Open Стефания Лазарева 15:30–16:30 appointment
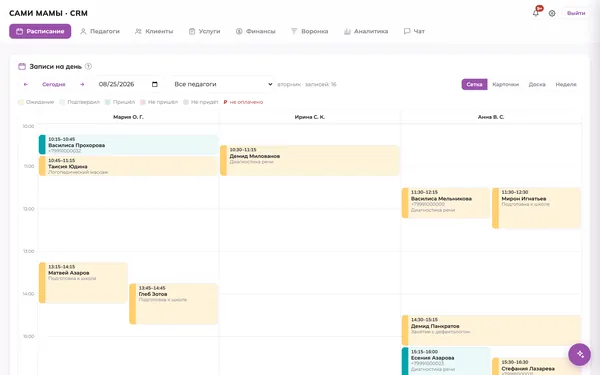600x375 pixels. coord(536,367)
